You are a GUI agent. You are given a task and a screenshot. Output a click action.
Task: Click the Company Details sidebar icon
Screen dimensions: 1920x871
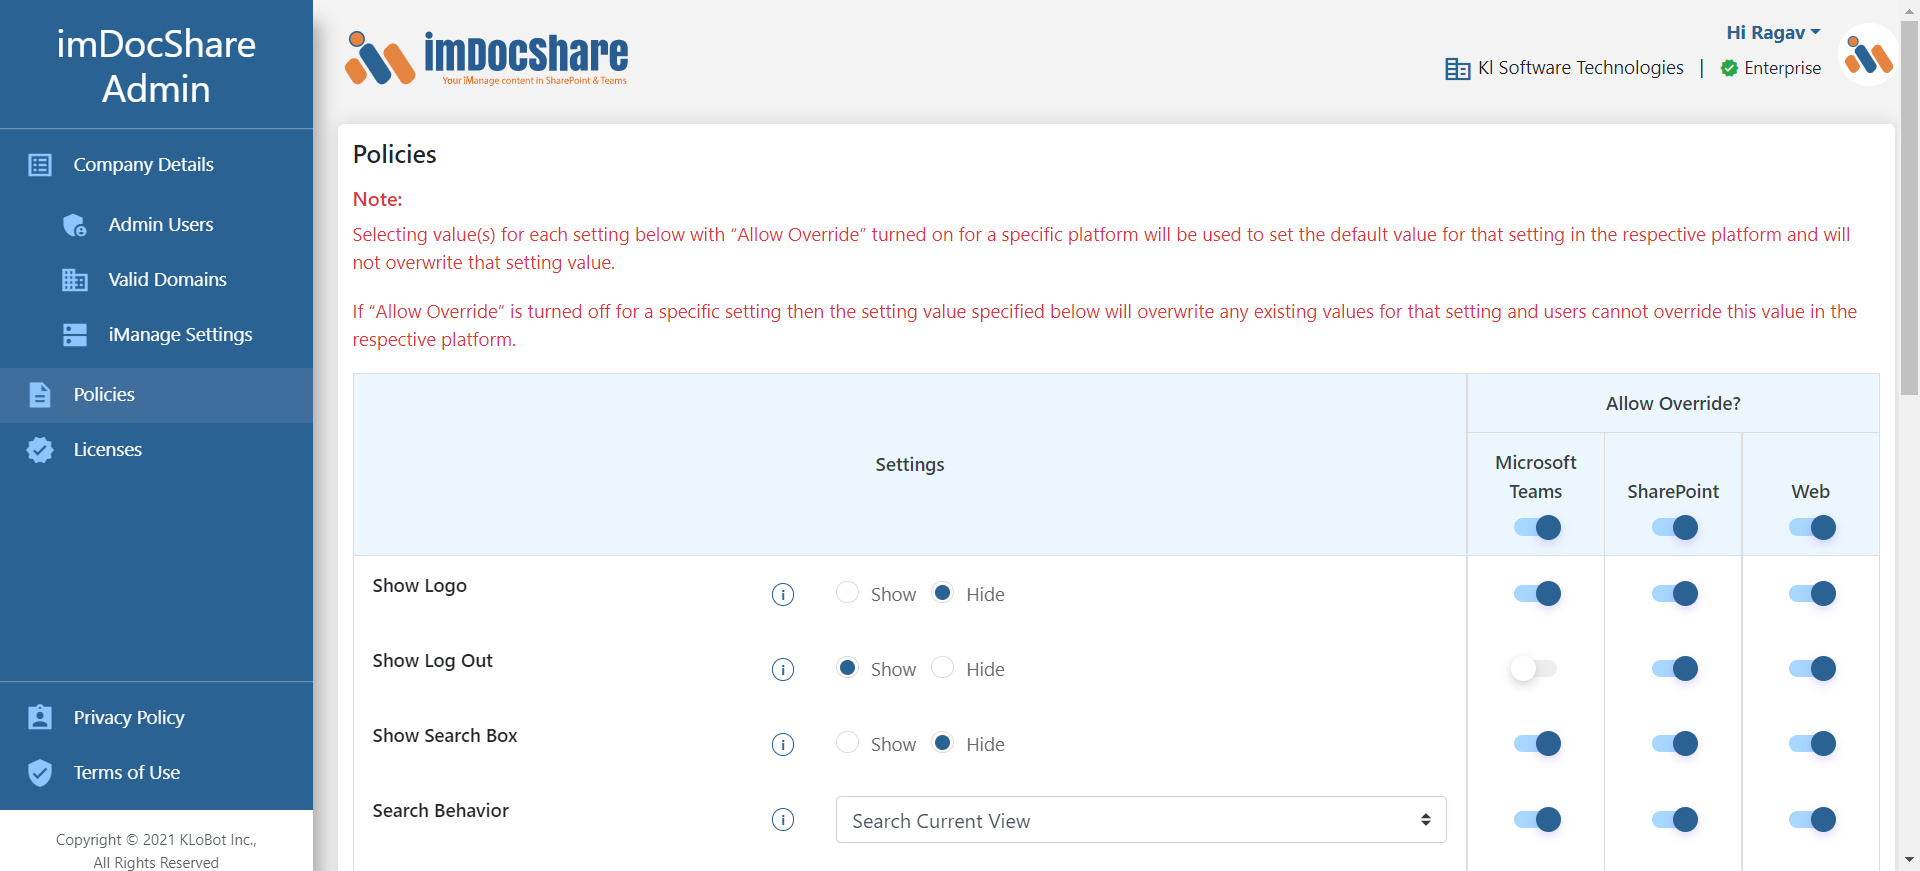coord(40,165)
